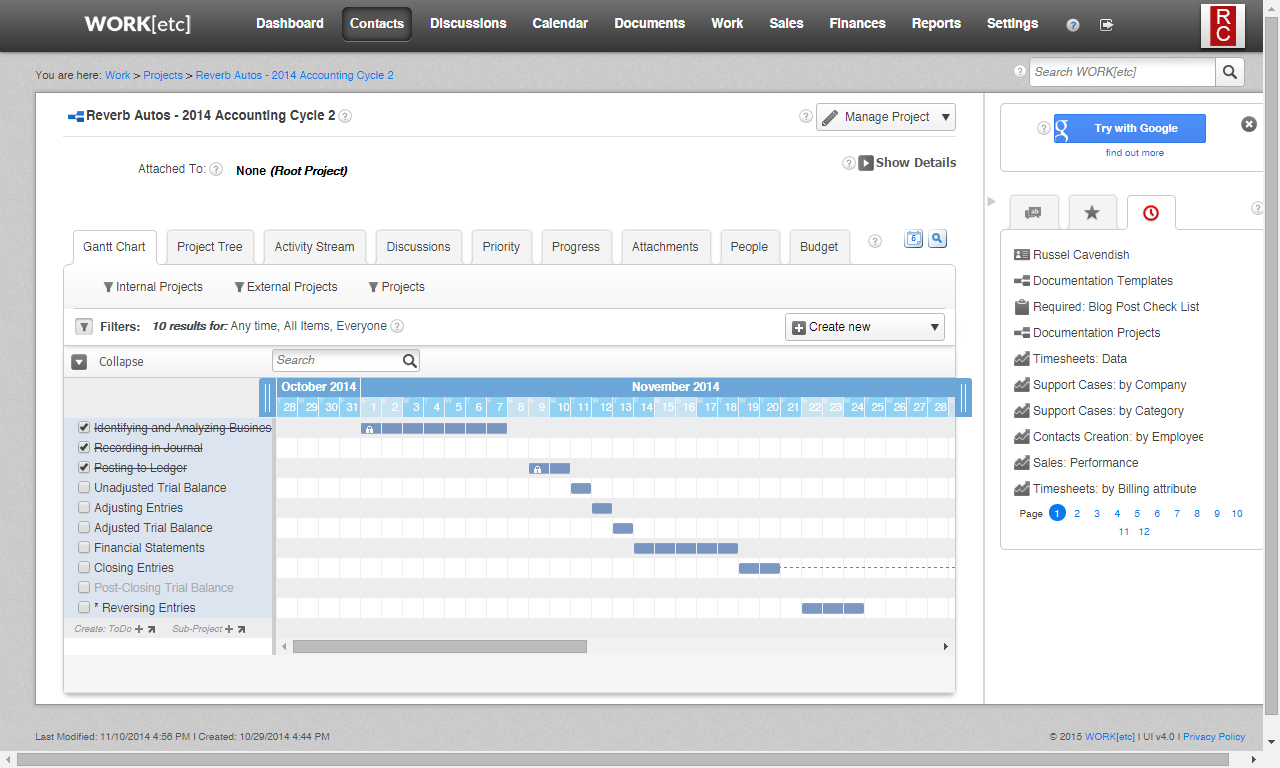This screenshot has height=768, width=1280.
Task: Click the logout icon in top bar
Action: pos(1106,25)
